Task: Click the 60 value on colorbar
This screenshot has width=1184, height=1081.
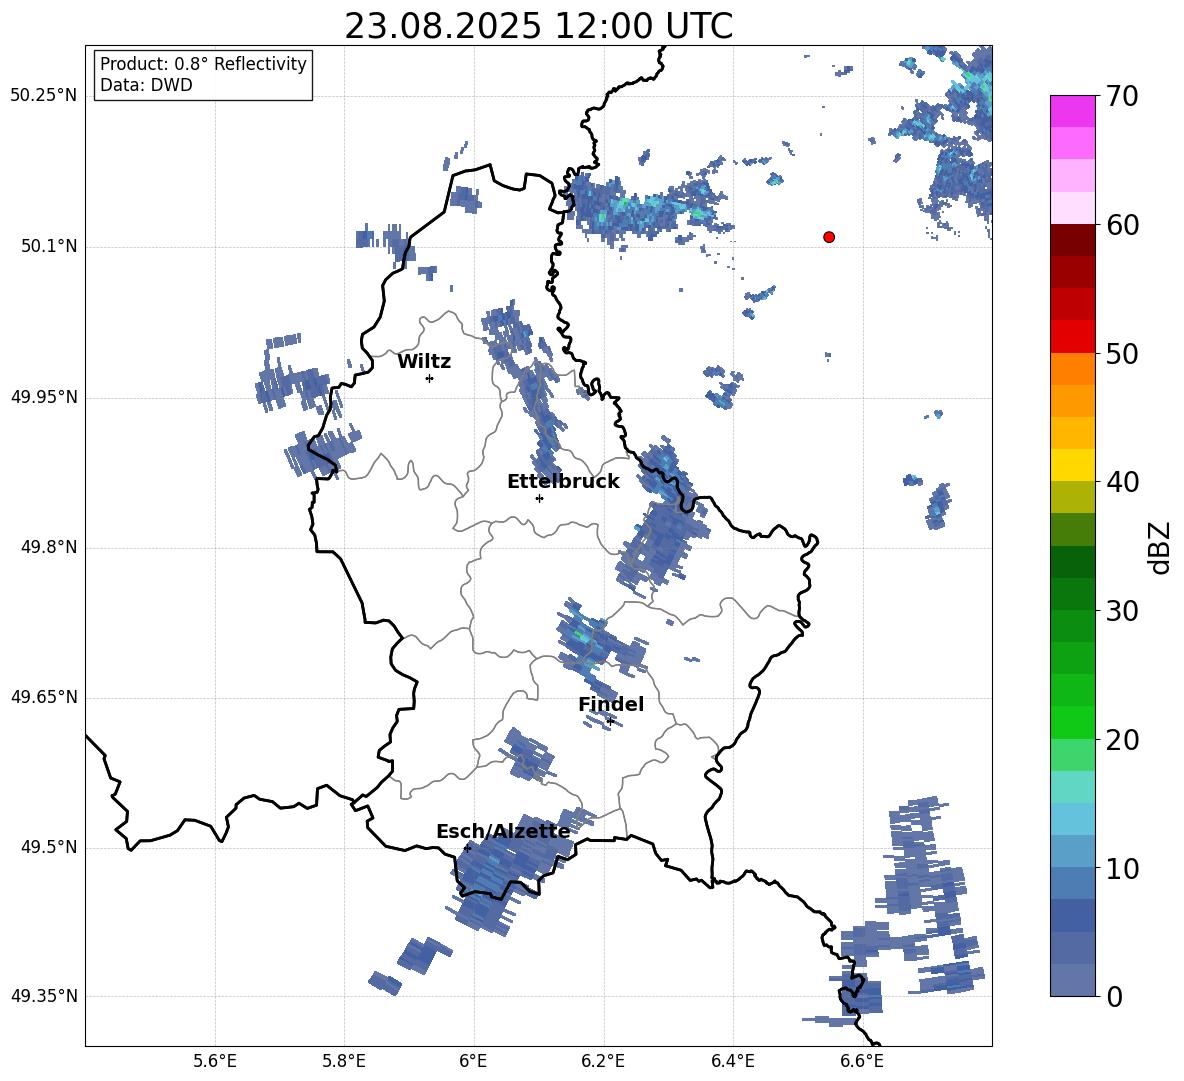Action: click(1122, 225)
